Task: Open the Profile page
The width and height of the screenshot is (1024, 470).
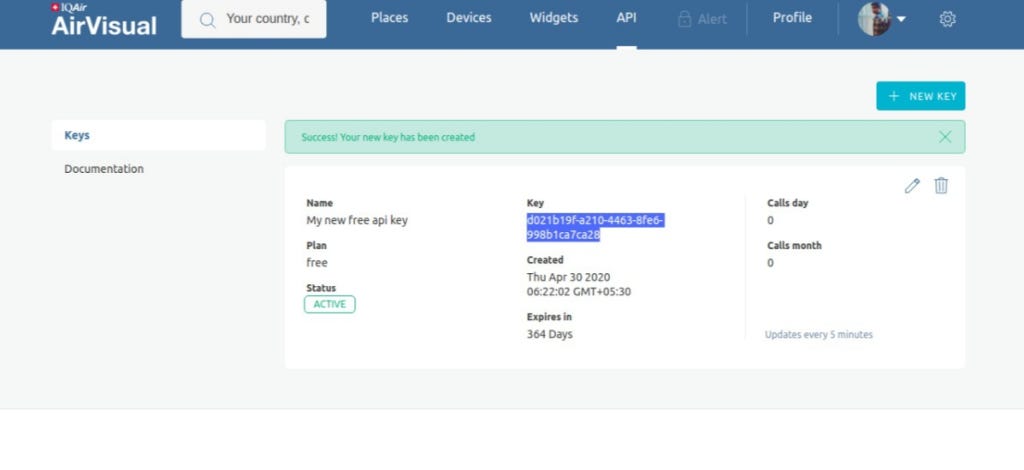Action: point(792,18)
